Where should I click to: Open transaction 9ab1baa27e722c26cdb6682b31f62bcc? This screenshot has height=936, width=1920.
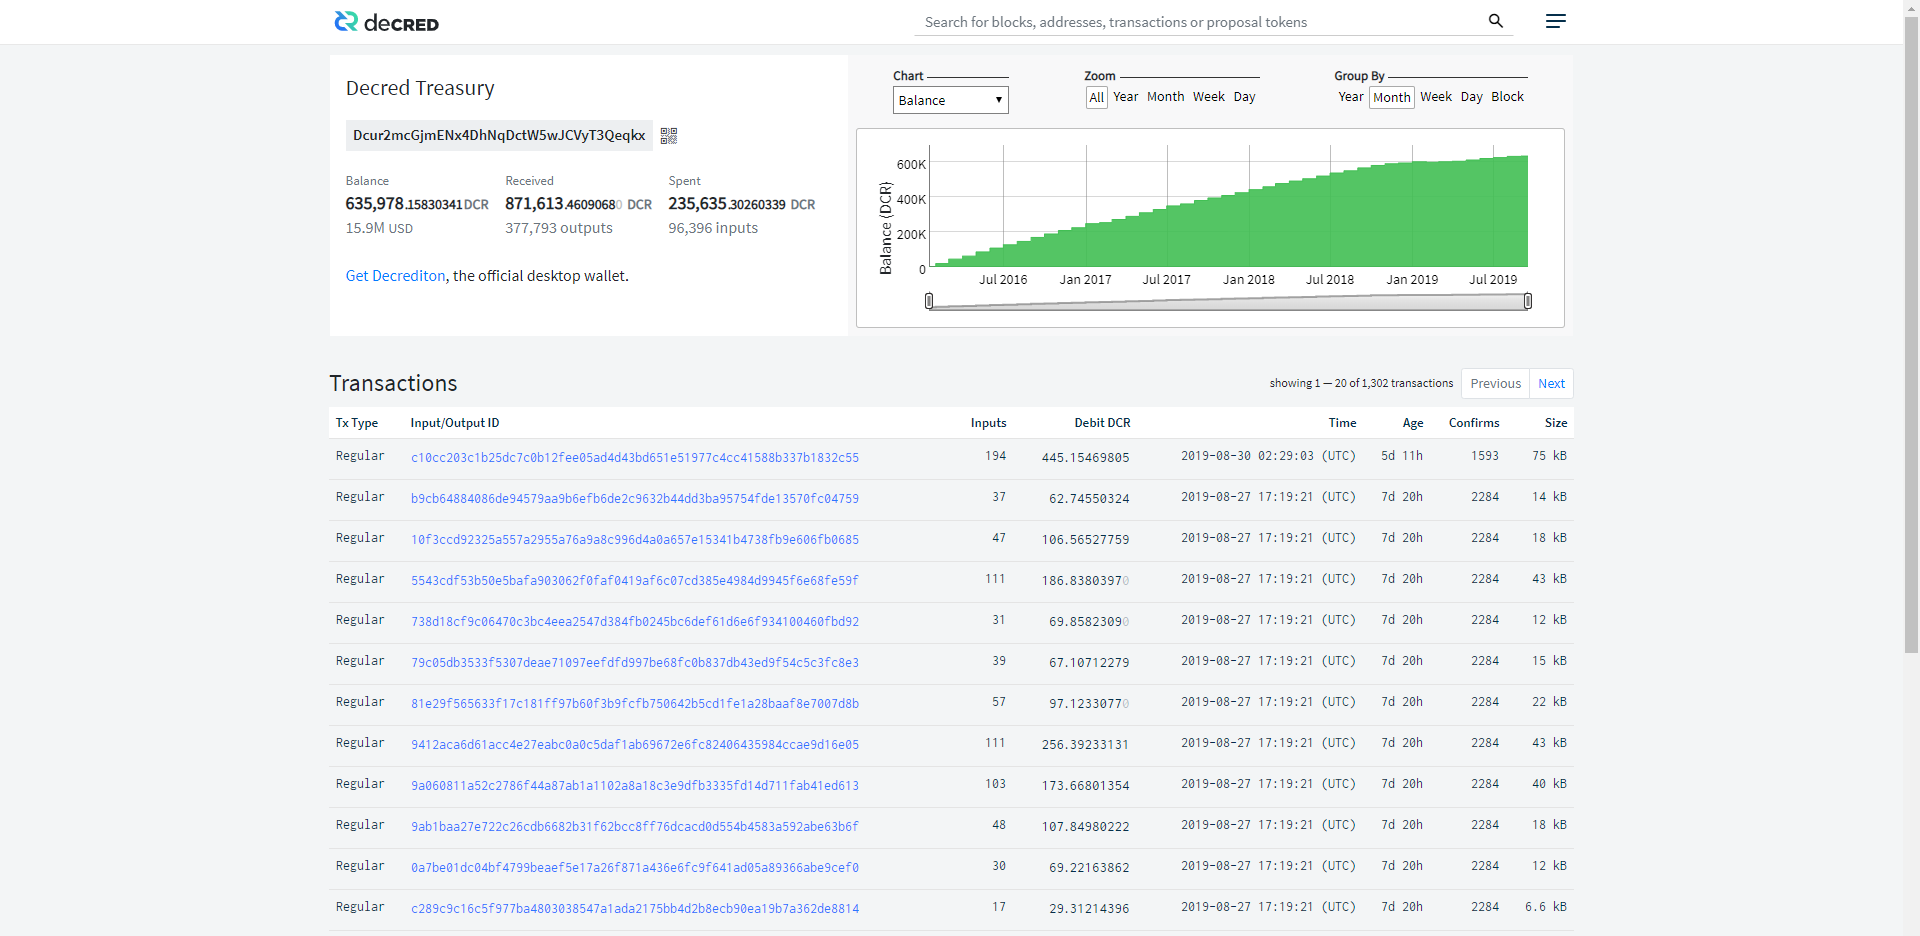[635, 827]
